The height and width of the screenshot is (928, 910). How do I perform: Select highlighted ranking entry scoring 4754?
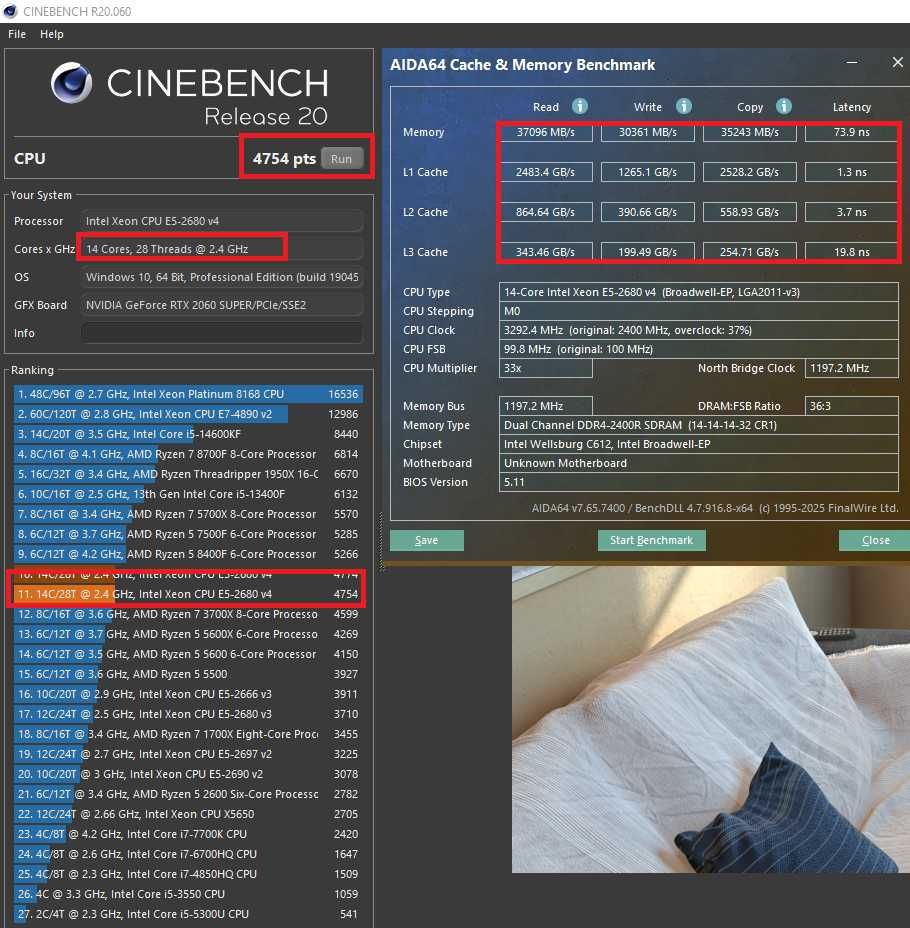point(188,594)
